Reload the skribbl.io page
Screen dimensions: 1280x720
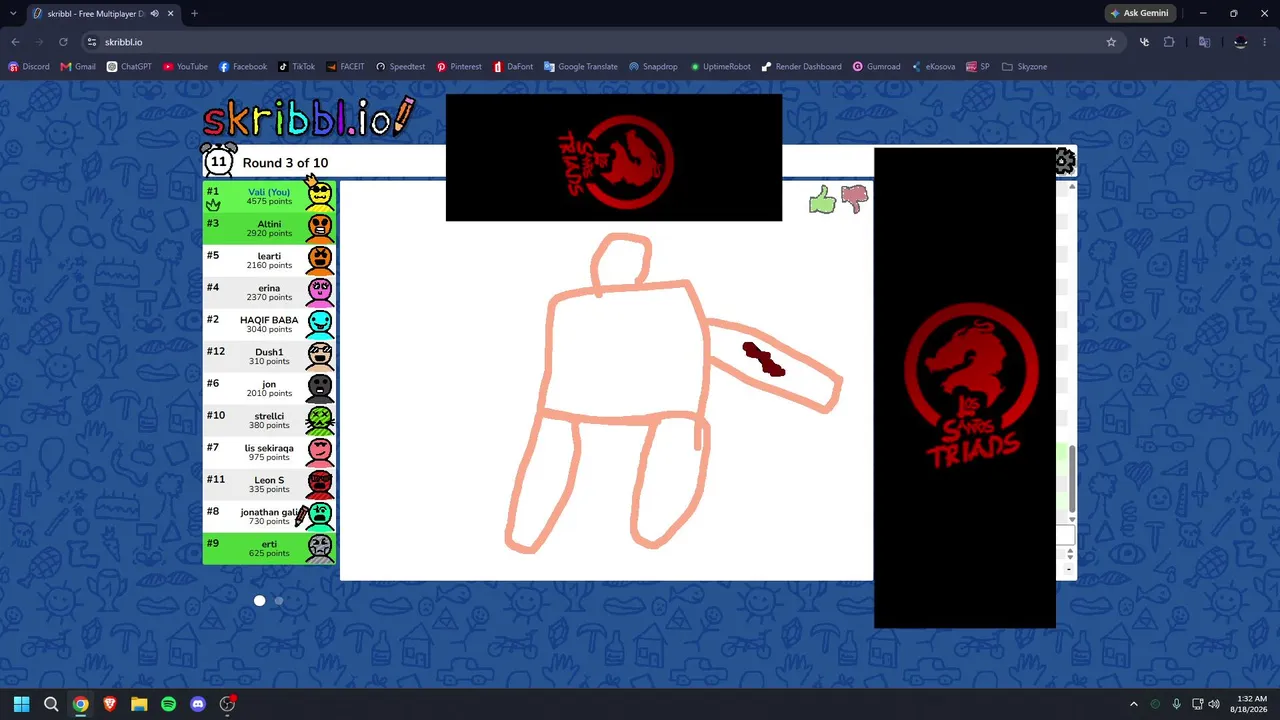point(63,42)
